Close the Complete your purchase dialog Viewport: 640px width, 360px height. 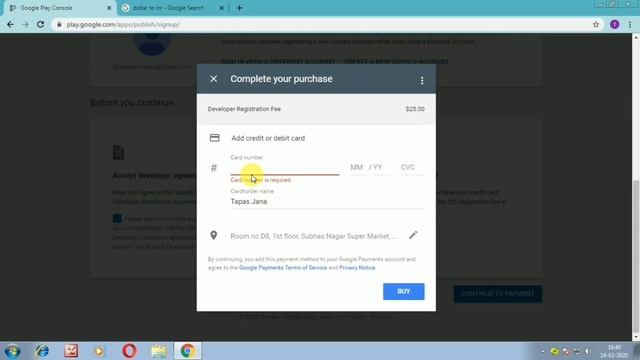coord(213,79)
